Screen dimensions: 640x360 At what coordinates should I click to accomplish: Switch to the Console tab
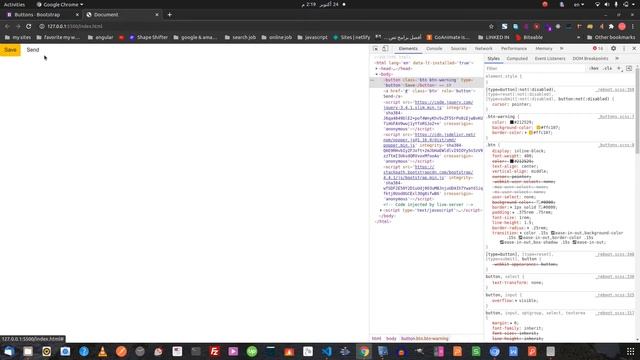click(x=434, y=49)
